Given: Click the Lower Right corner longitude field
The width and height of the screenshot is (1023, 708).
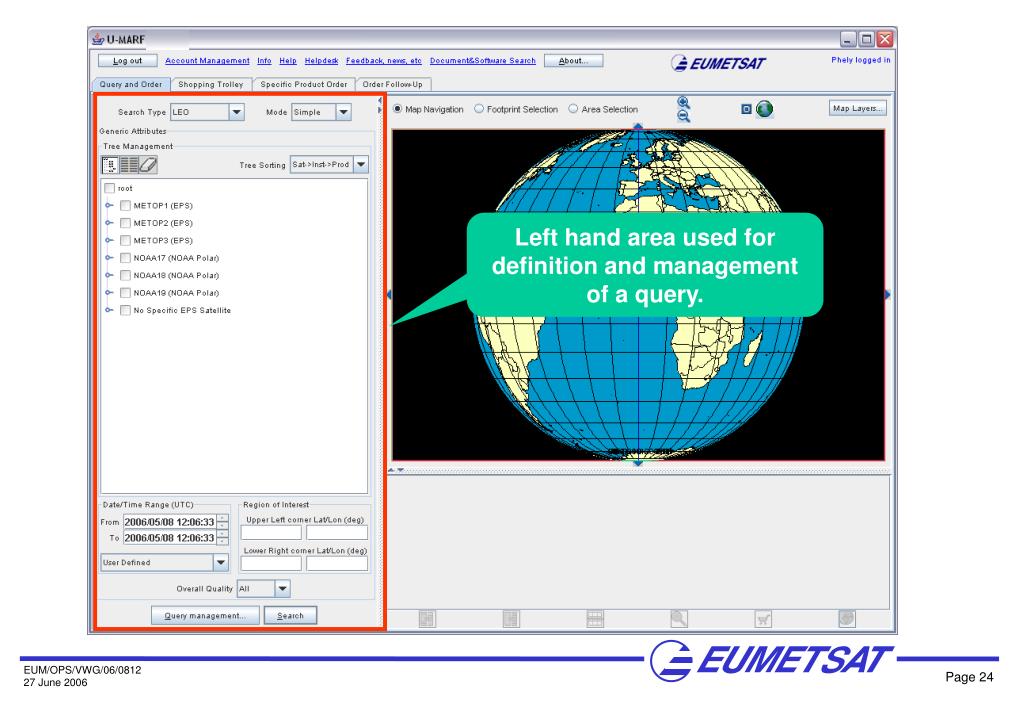Looking at the screenshot, I should point(337,563).
